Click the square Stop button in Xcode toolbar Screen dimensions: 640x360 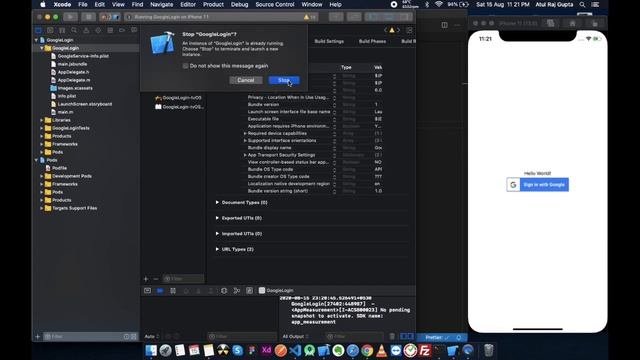88,17
